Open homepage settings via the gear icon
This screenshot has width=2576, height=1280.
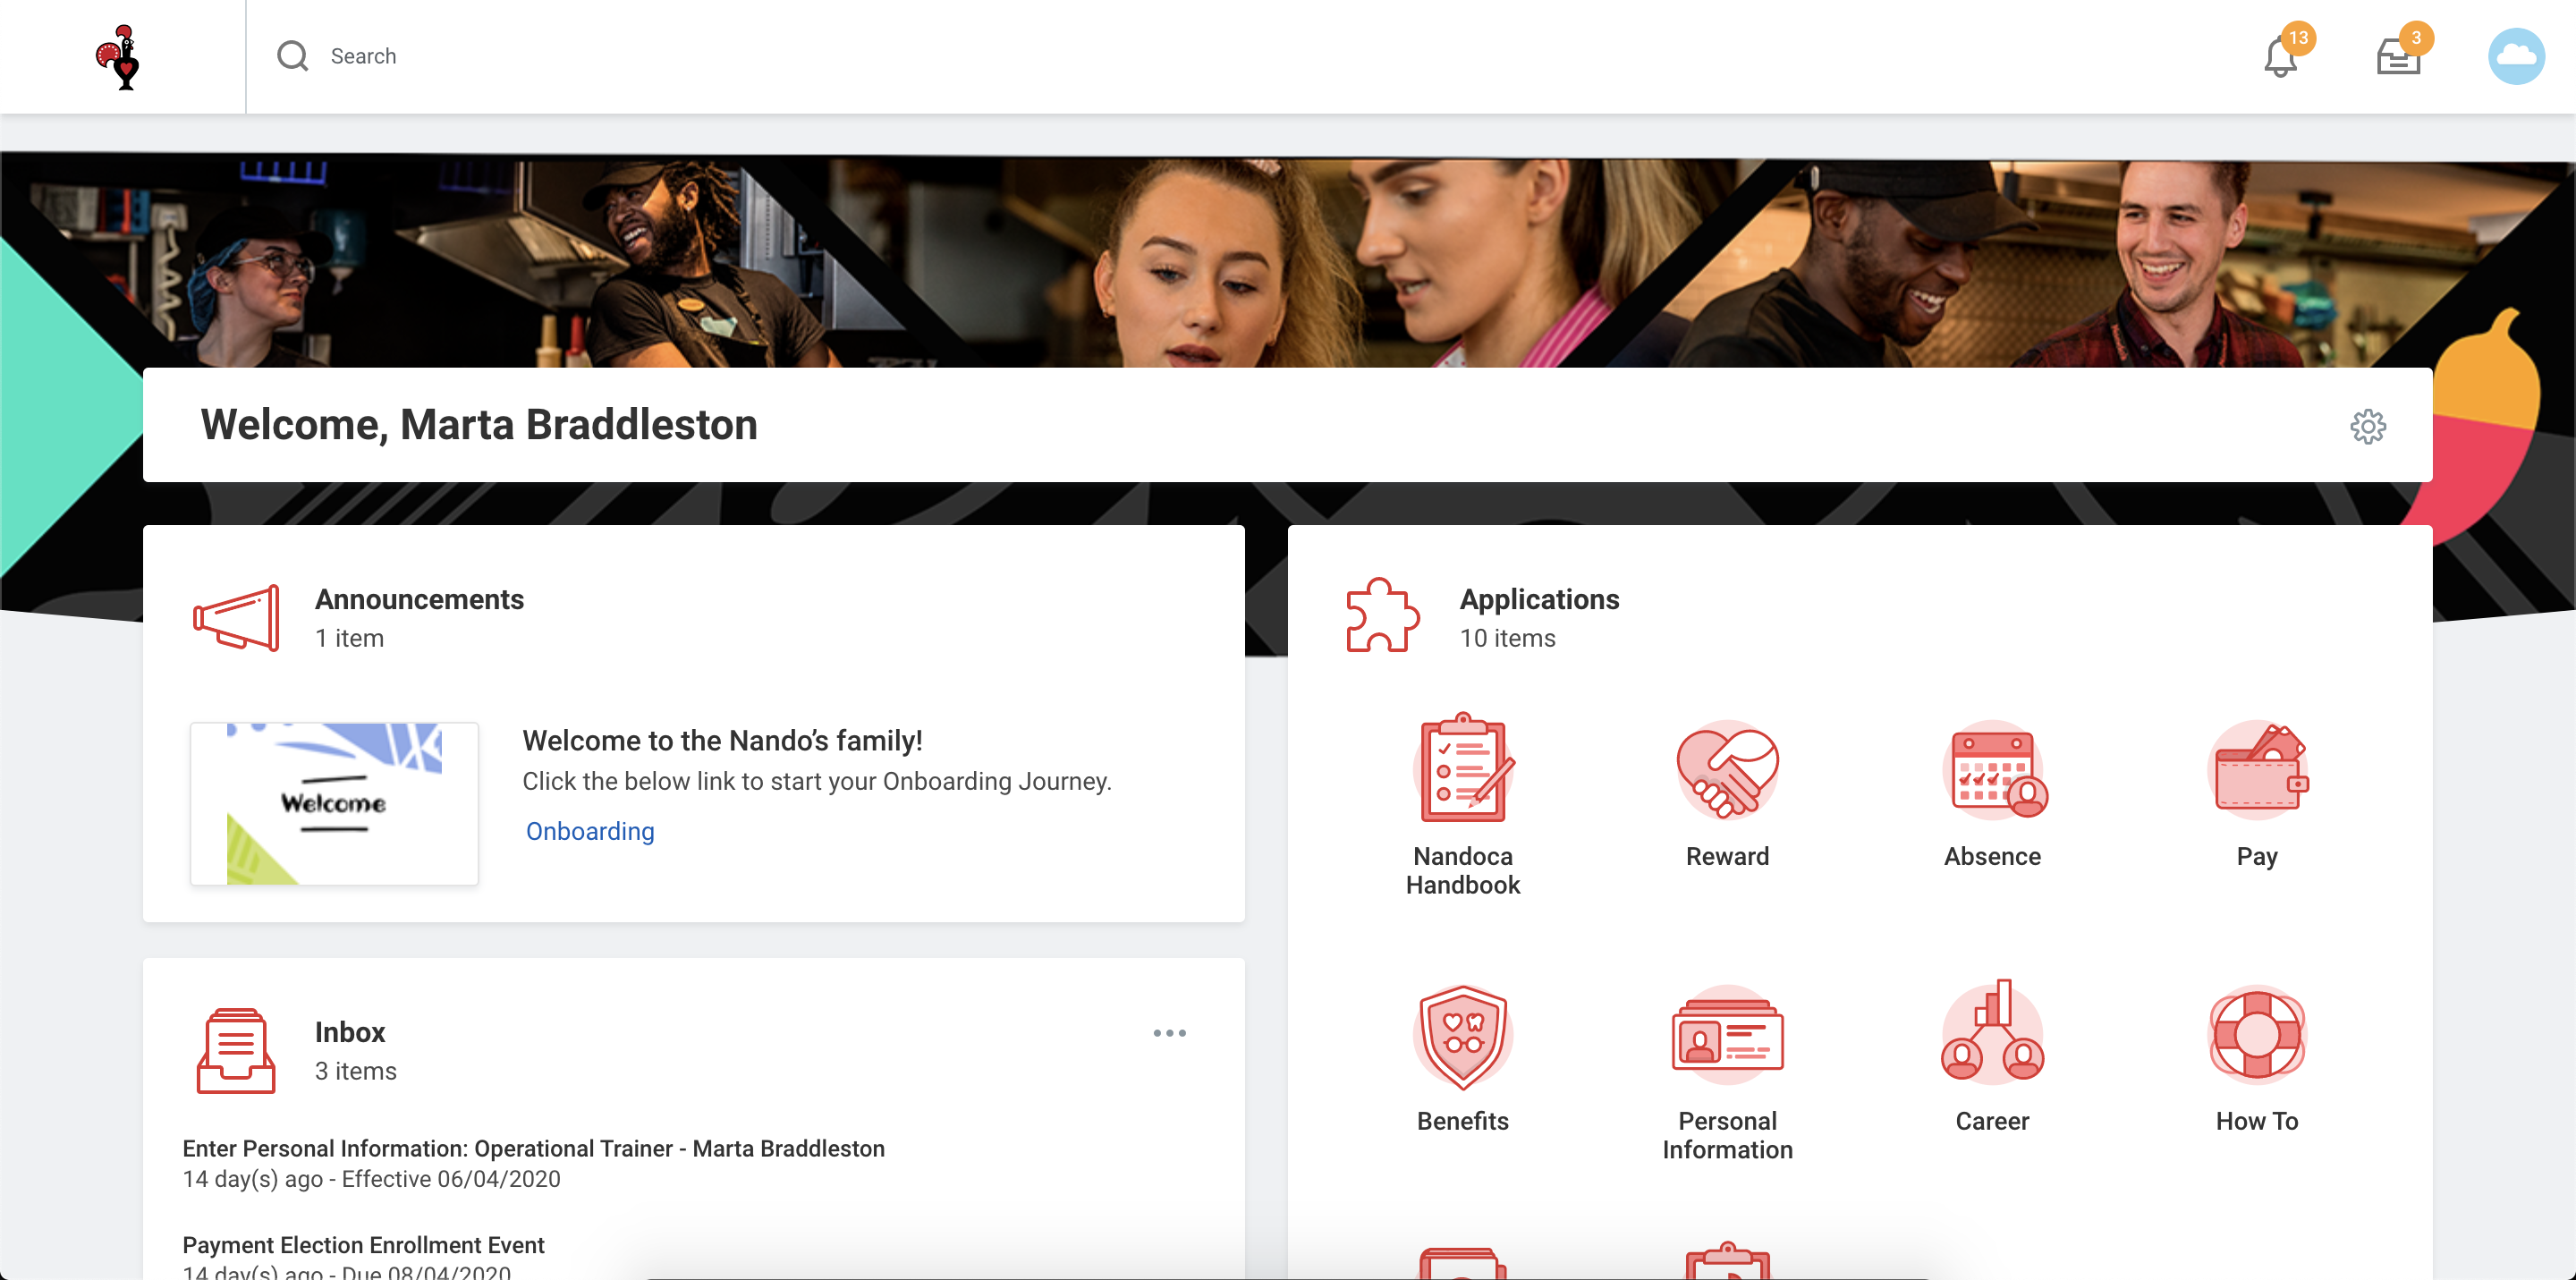[x=2369, y=425]
